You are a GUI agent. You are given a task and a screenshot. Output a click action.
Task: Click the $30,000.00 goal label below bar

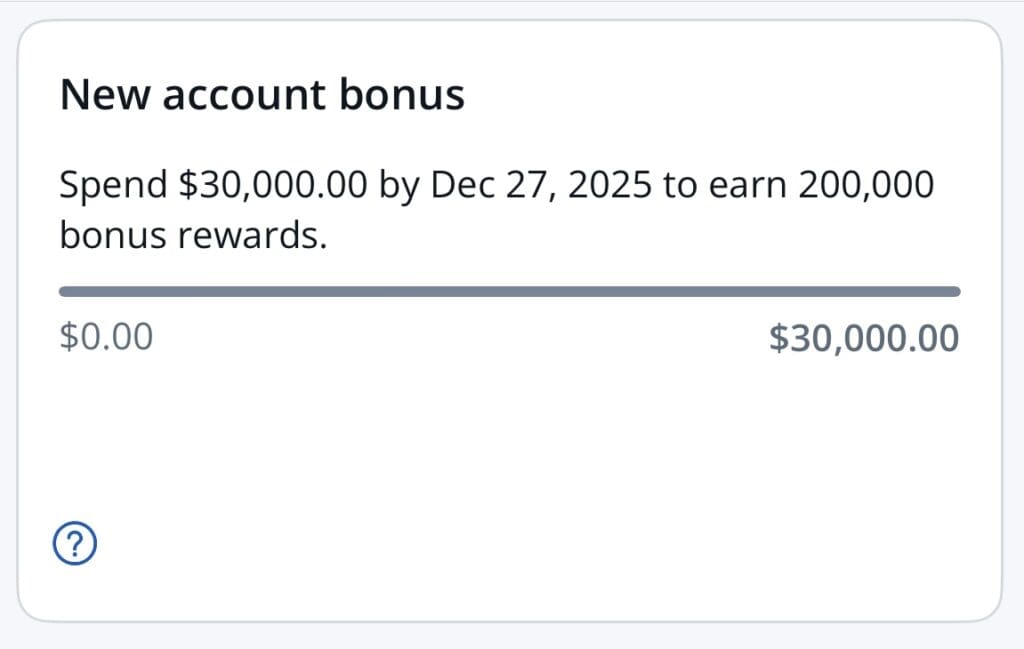tap(863, 338)
